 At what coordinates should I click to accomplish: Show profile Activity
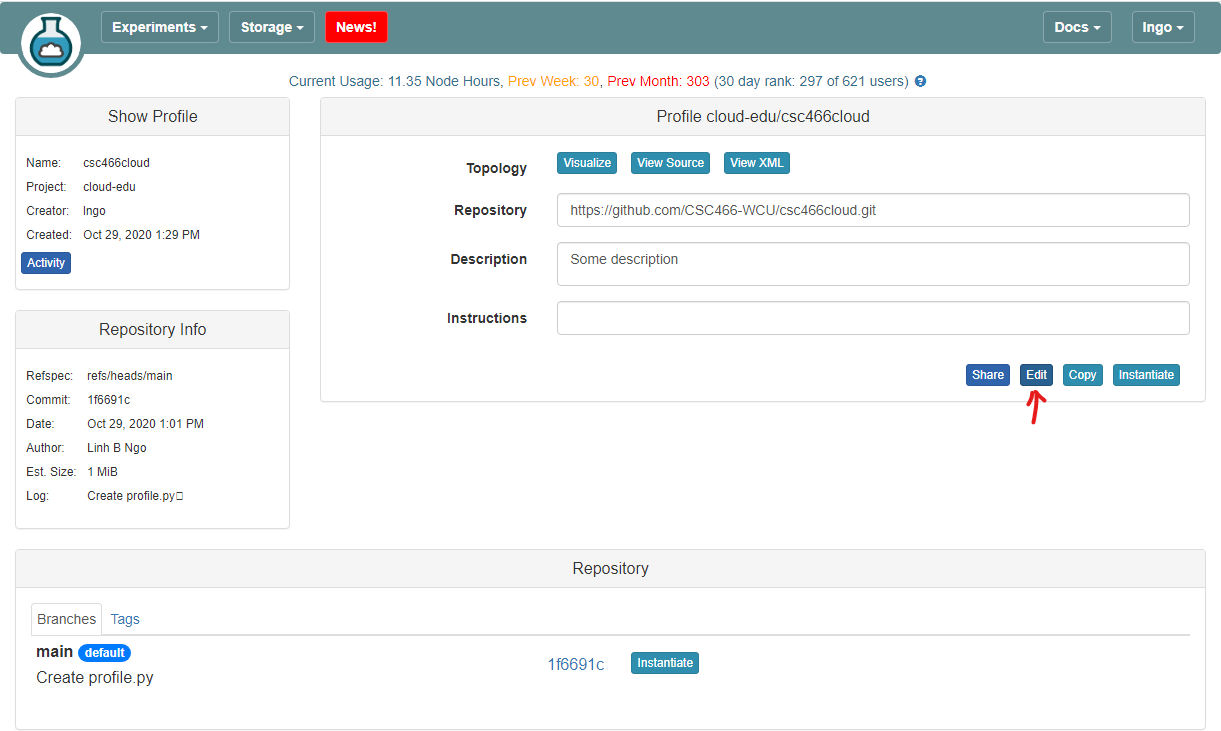click(46, 263)
